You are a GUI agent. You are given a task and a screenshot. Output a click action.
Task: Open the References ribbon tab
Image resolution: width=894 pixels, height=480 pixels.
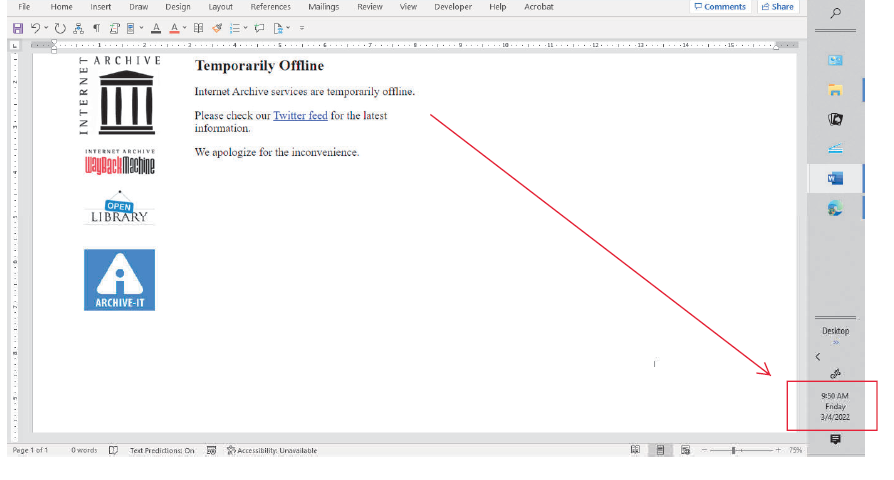270,7
